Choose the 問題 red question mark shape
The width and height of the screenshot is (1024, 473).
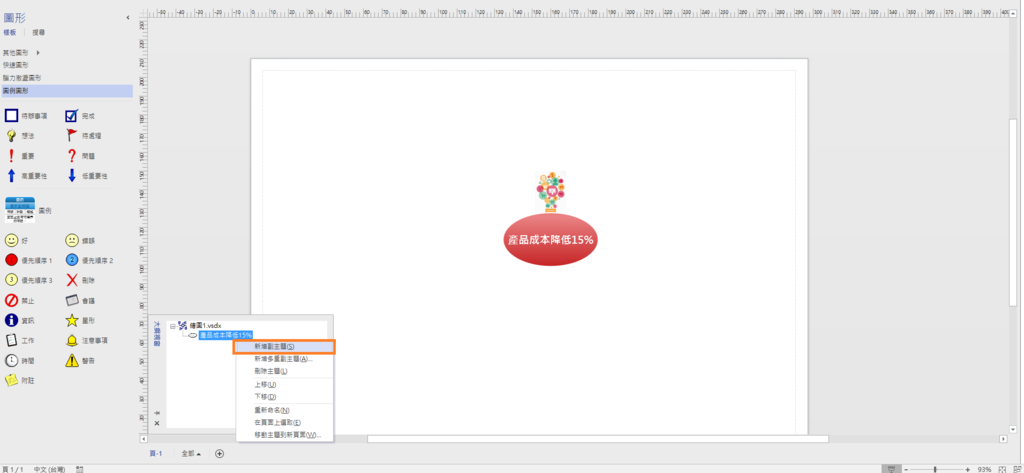[72, 156]
